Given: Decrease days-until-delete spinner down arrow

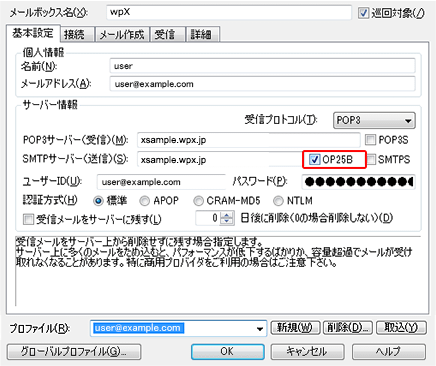Looking at the screenshot, I should click(227, 221).
